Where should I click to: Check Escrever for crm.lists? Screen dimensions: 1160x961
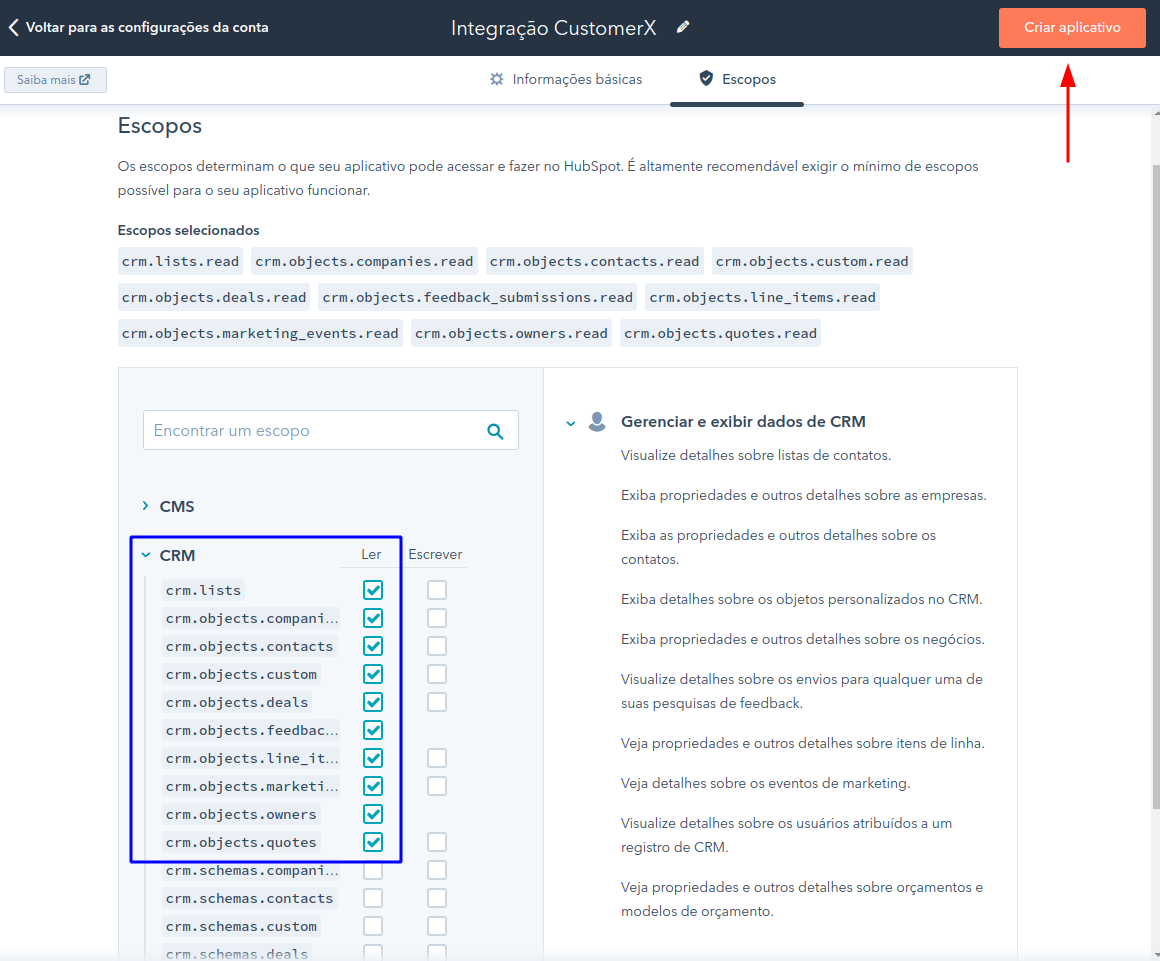click(436, 590)
